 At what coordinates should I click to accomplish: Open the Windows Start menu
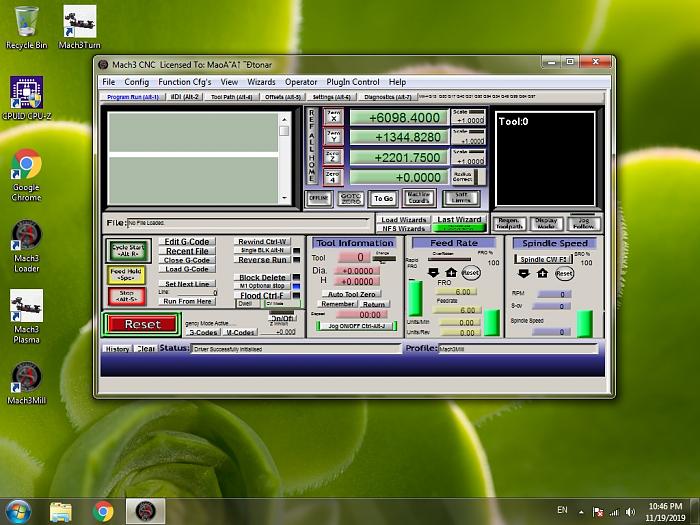[x=18, y=512]
